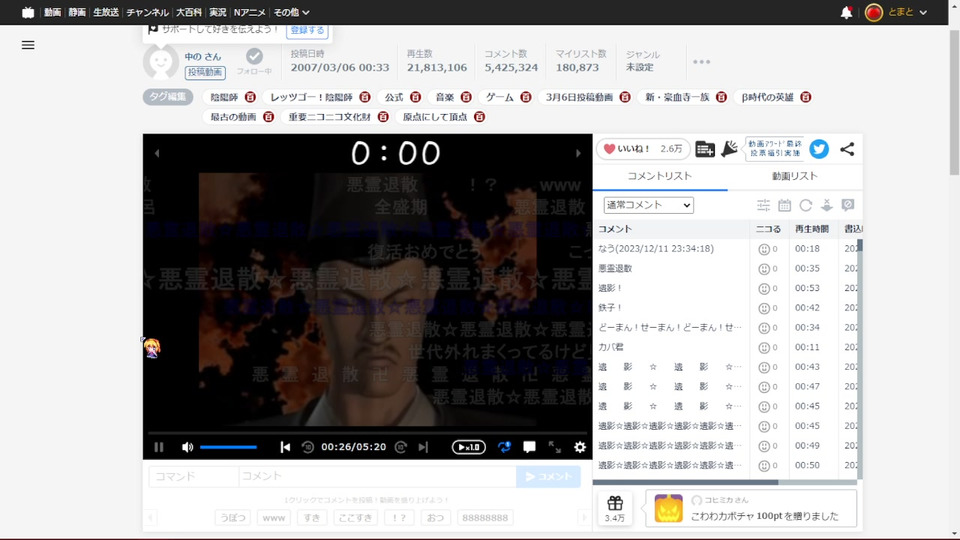
Task: Post quick comment 88888888
Action: (485, 518)
